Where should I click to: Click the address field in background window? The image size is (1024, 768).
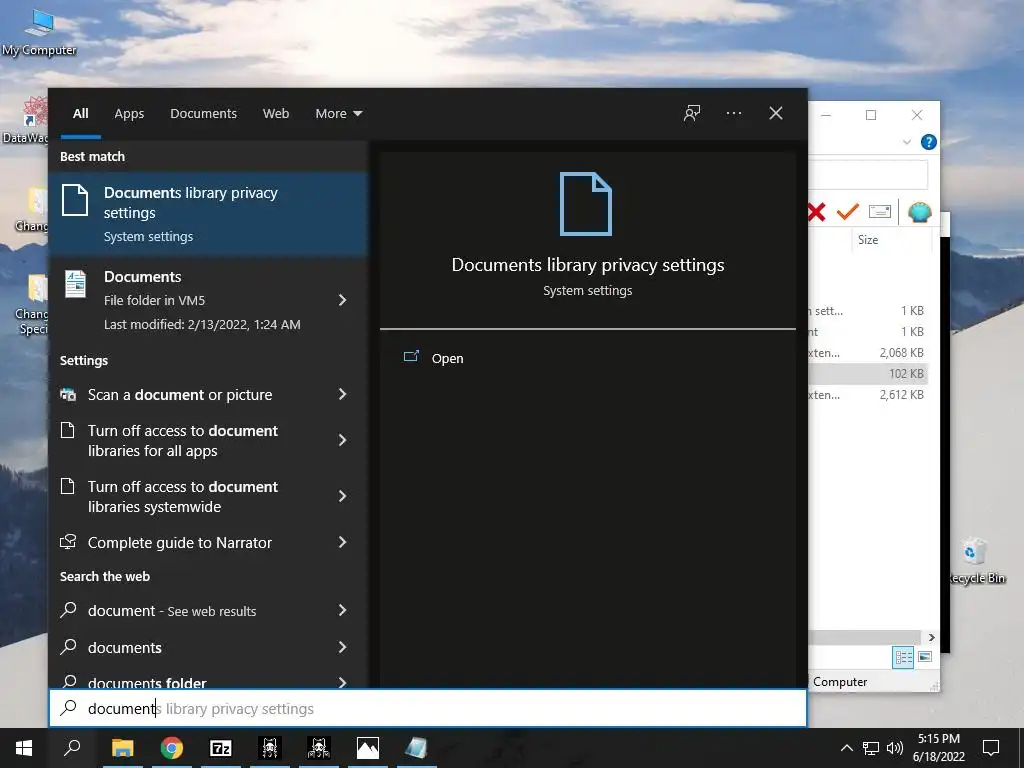click(868, 174)
